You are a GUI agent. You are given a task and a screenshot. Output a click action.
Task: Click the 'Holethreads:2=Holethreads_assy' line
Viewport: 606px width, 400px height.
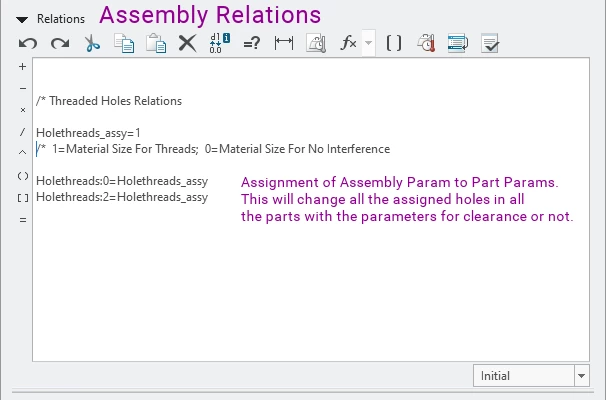pos(122,197)
